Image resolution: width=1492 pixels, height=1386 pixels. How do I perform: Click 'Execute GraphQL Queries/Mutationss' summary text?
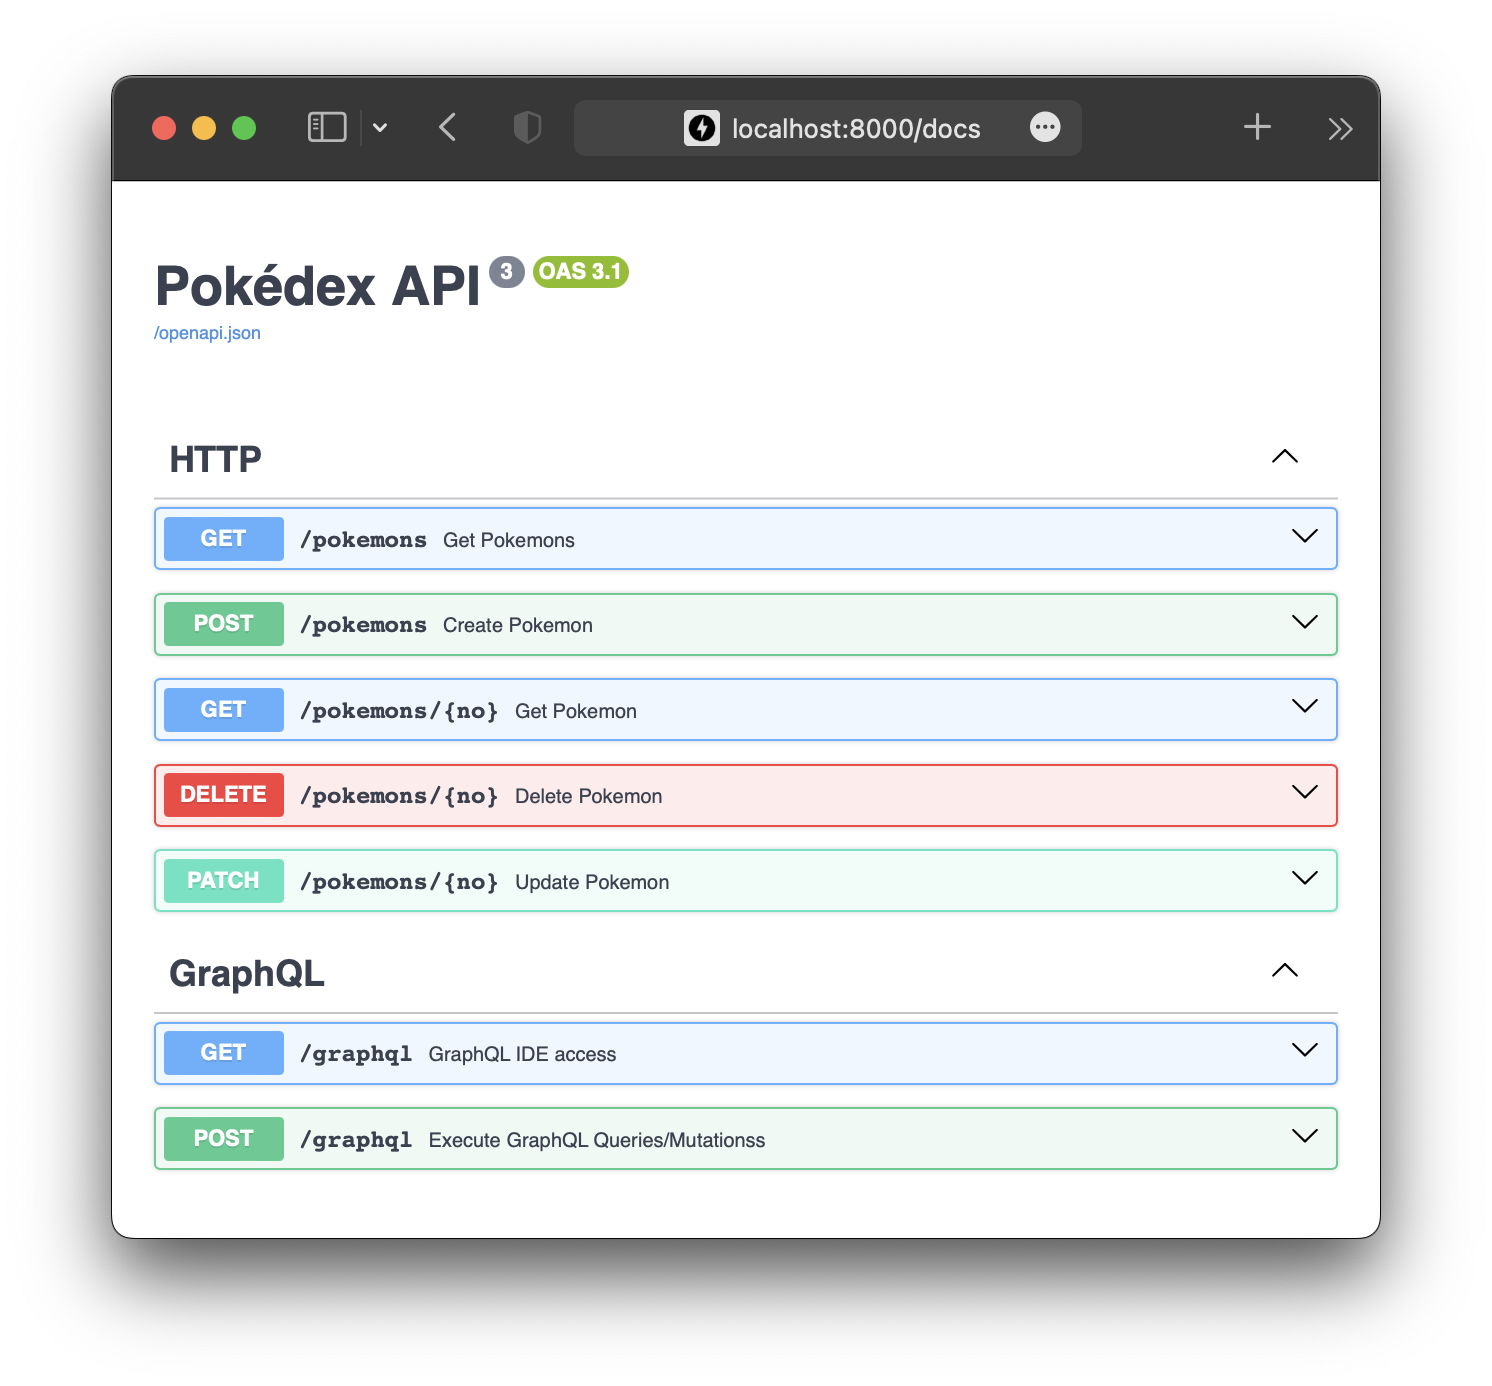[x=597, y=1140]
